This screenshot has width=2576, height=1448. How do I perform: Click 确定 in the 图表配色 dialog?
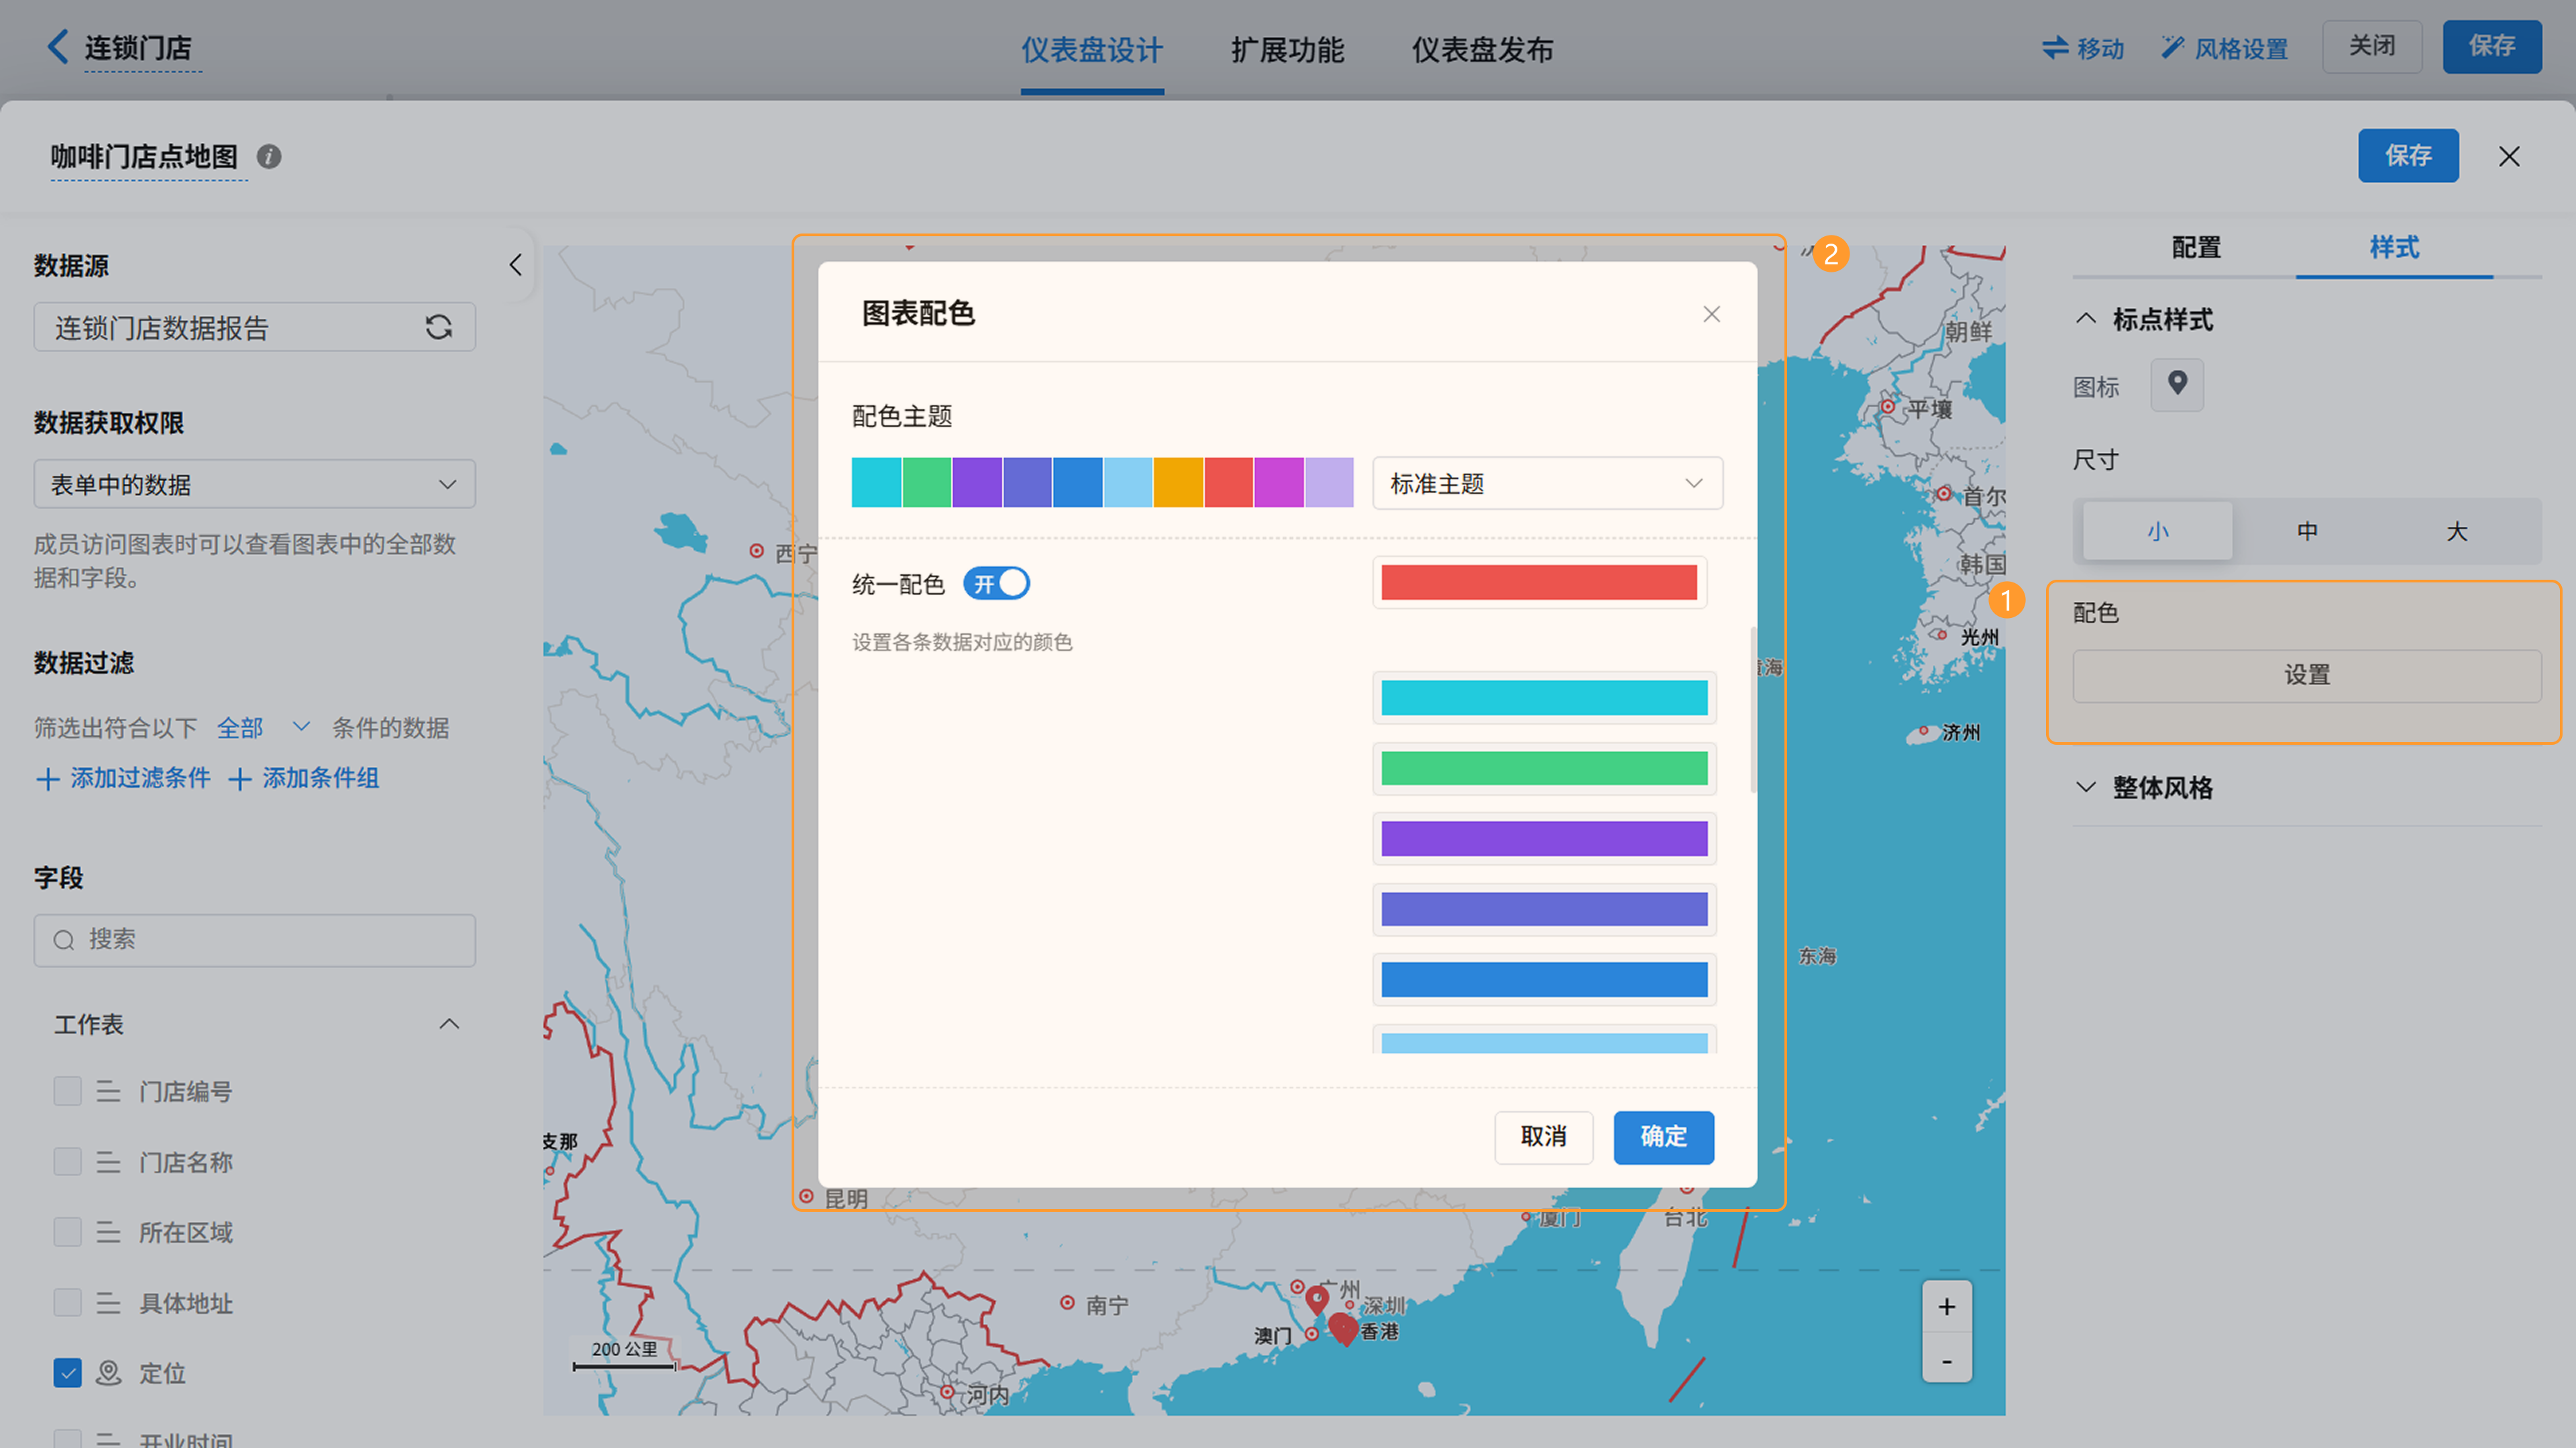(x=1662, y=1137)
